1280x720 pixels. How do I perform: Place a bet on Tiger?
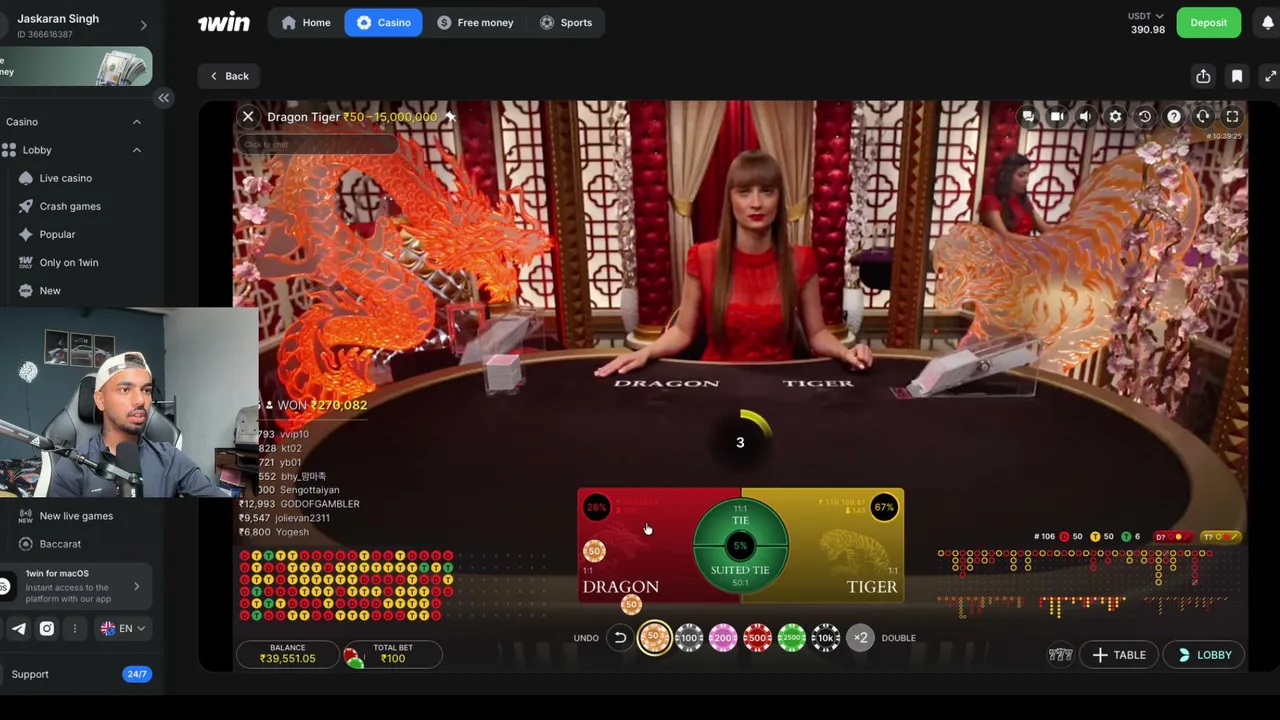(846, 546)
